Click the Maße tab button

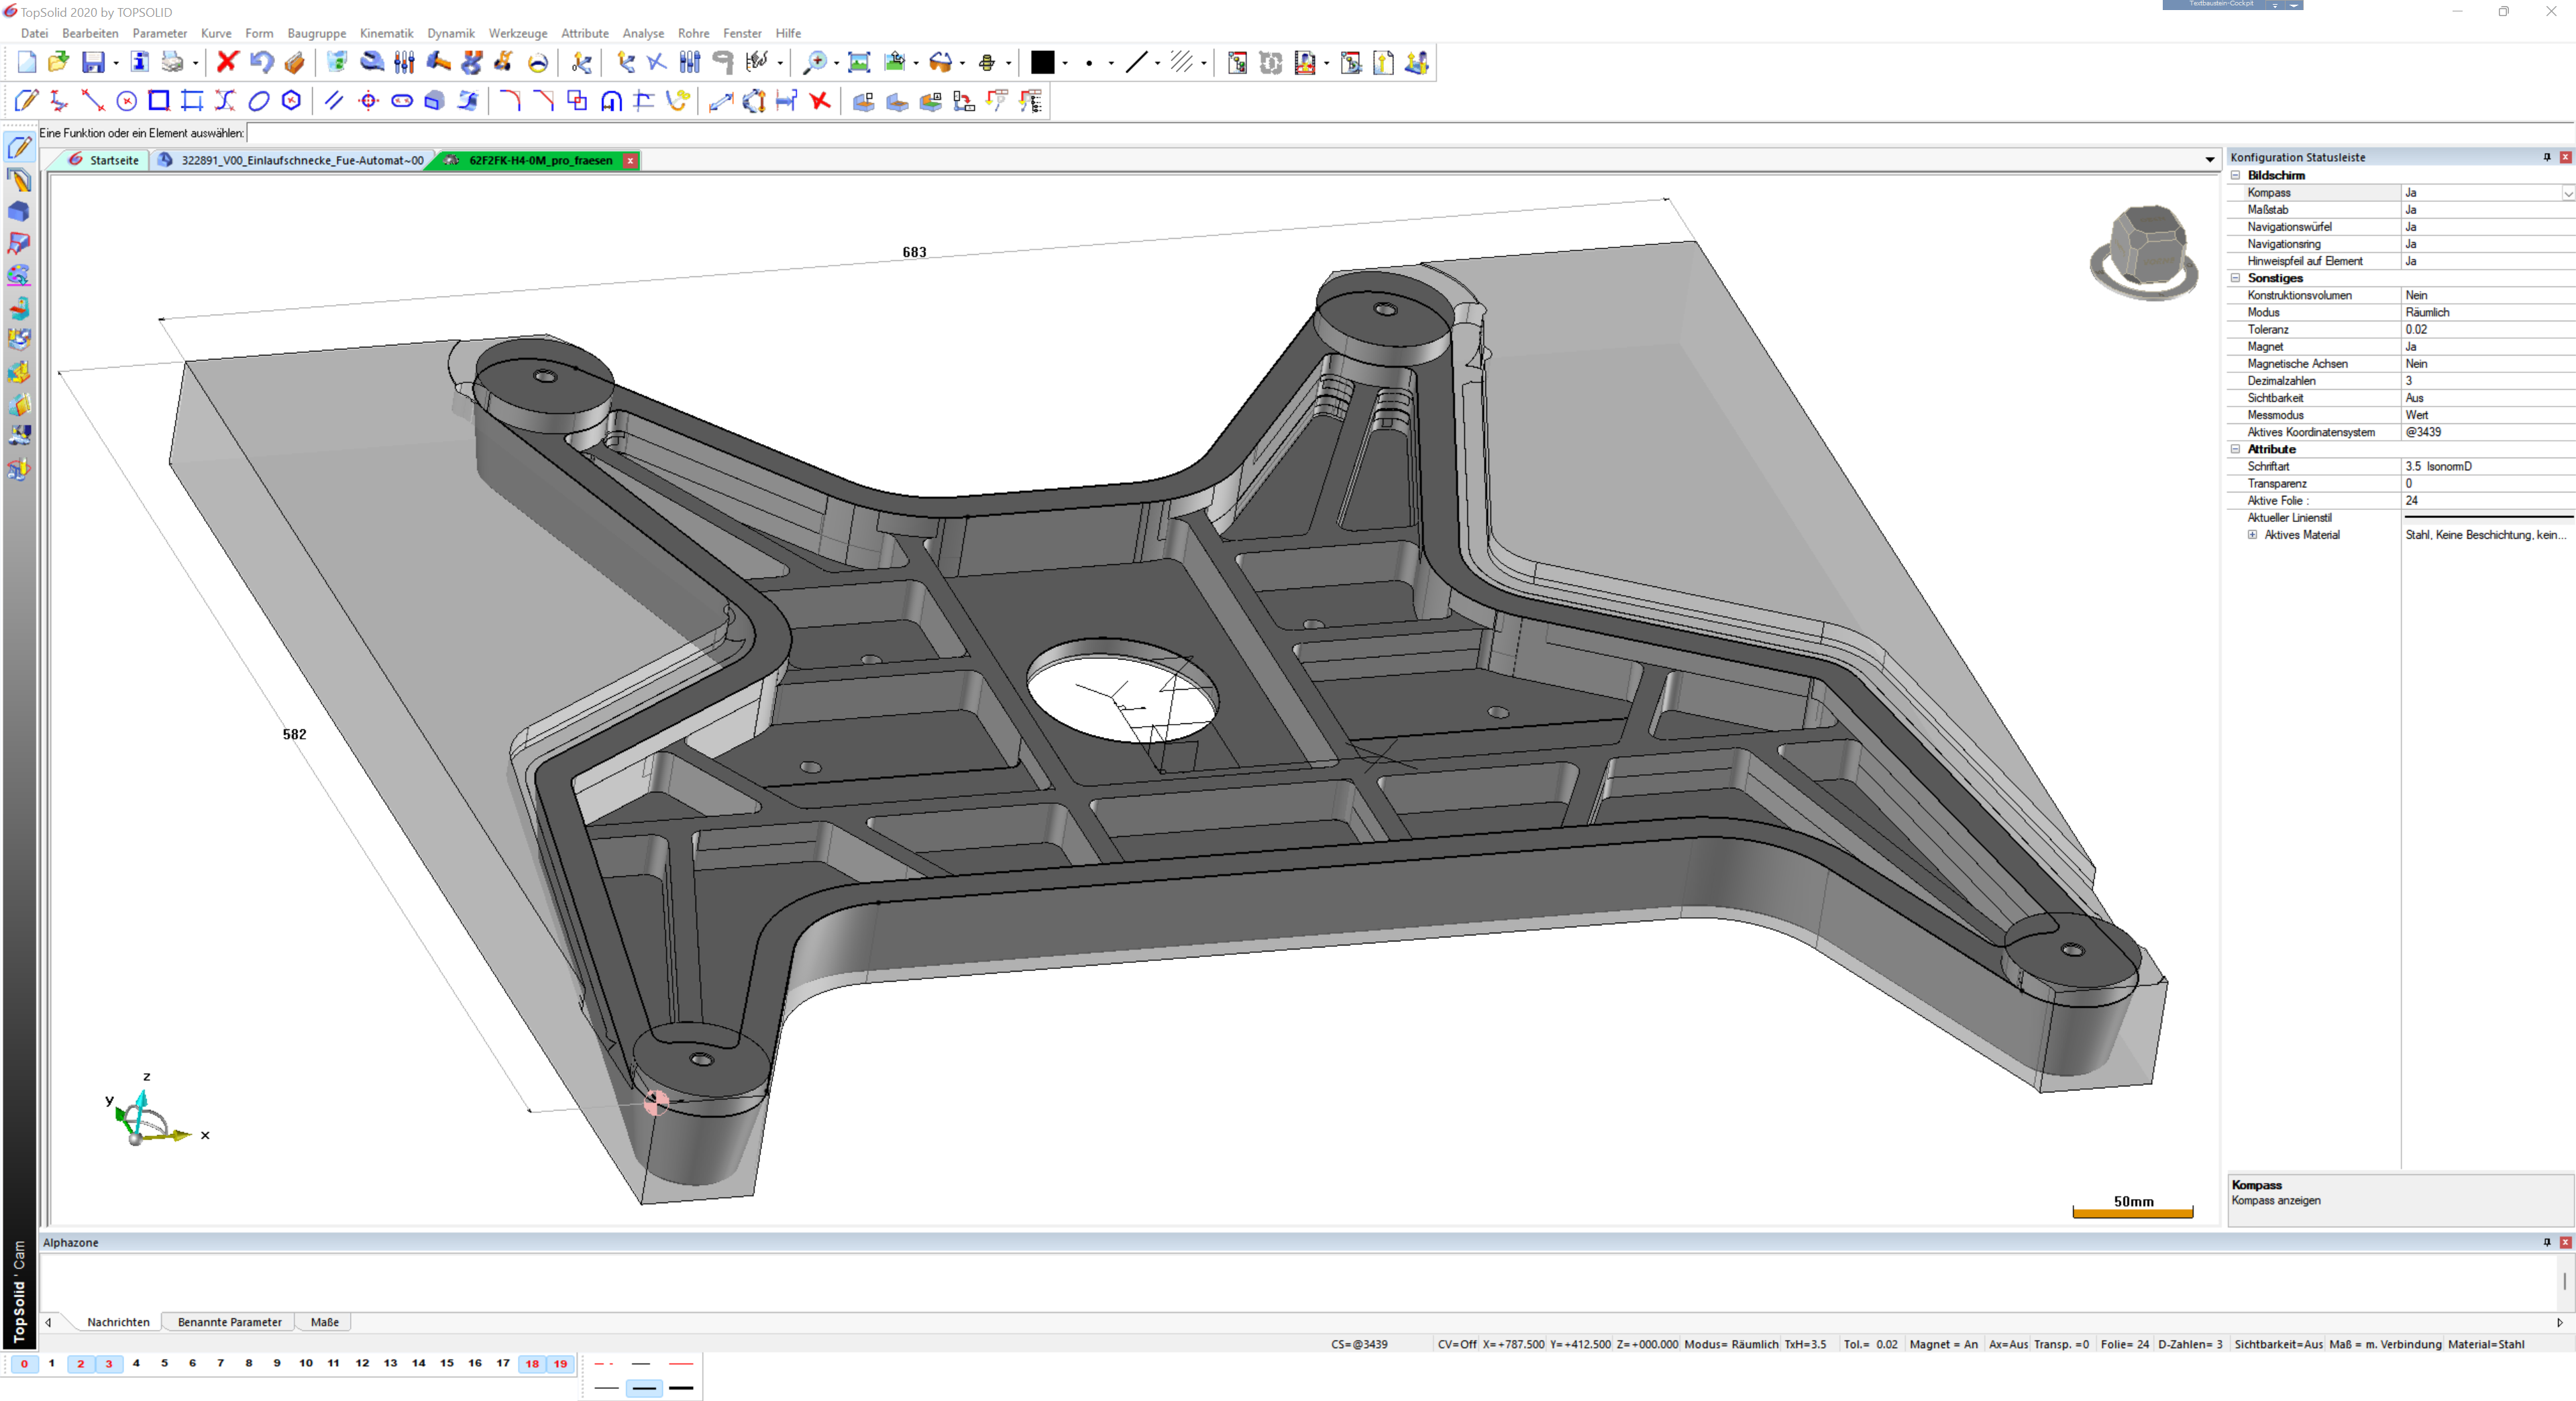324,1322
